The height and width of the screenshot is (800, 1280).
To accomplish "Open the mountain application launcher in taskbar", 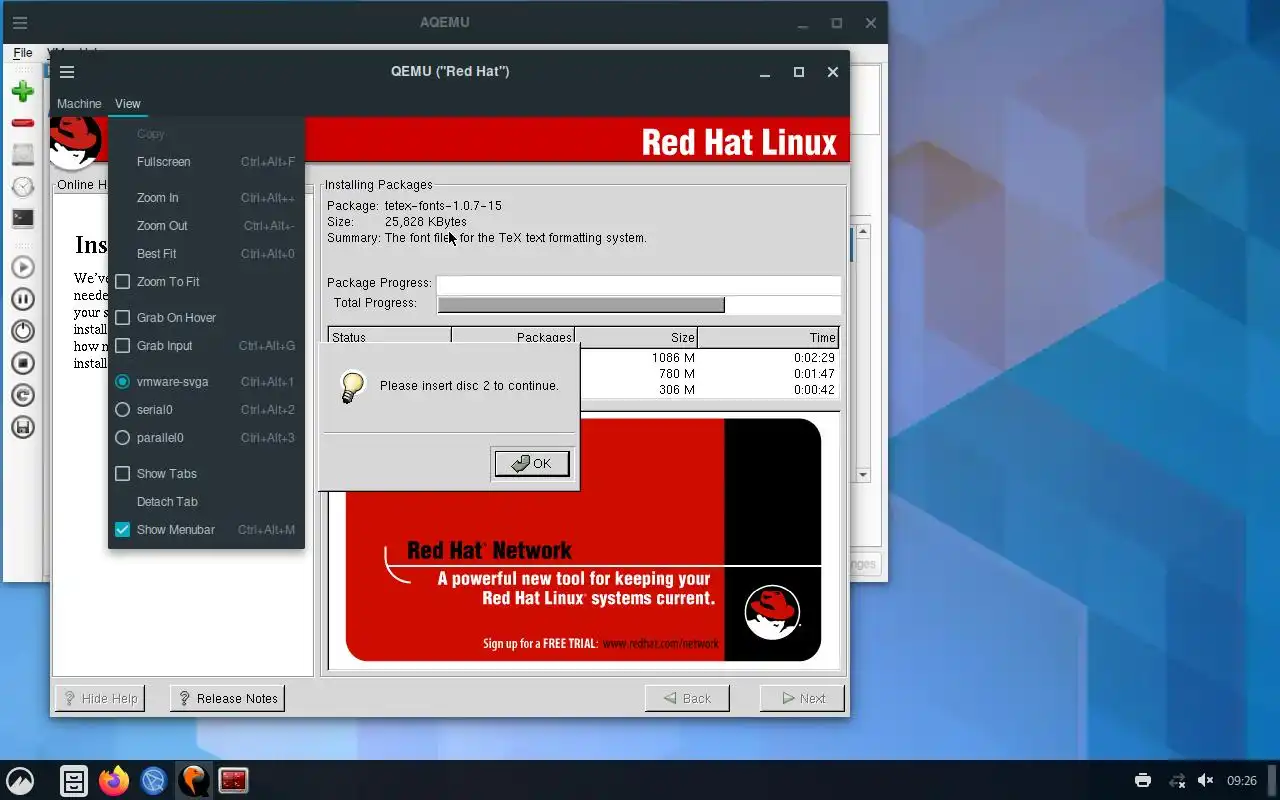I will 20,781.
